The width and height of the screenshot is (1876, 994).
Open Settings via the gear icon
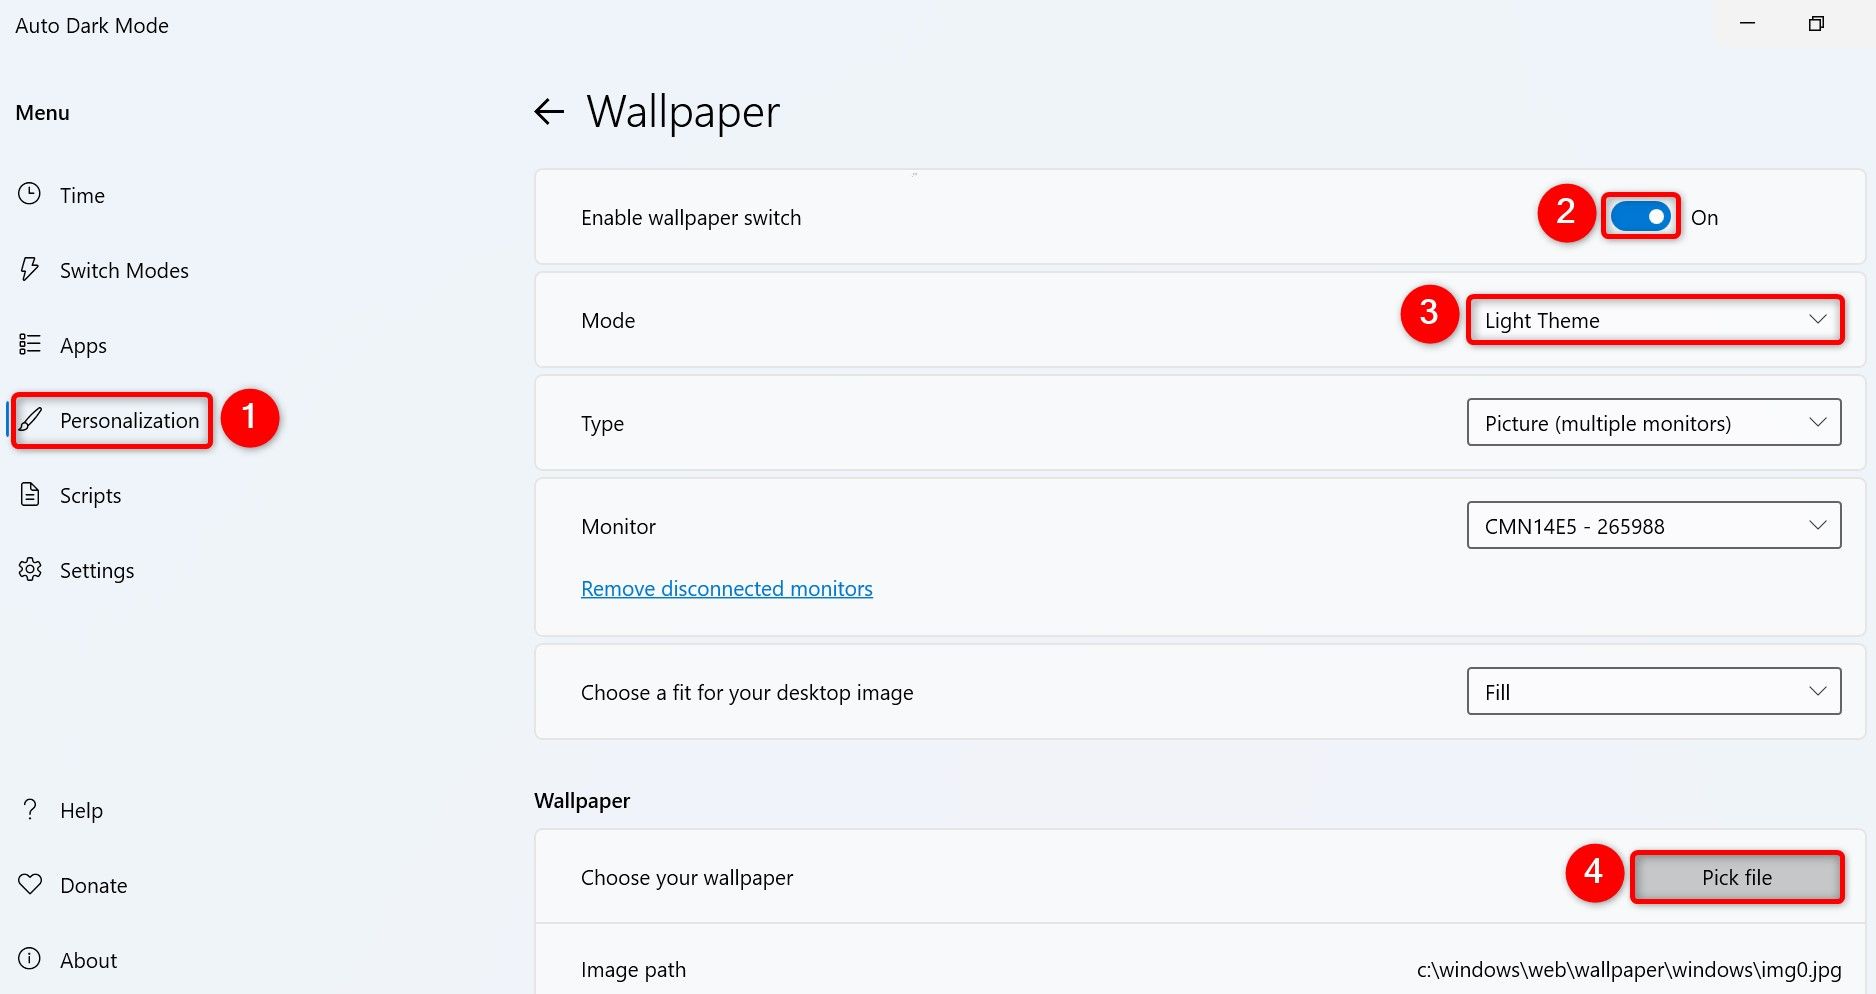[x=29, y=569]
